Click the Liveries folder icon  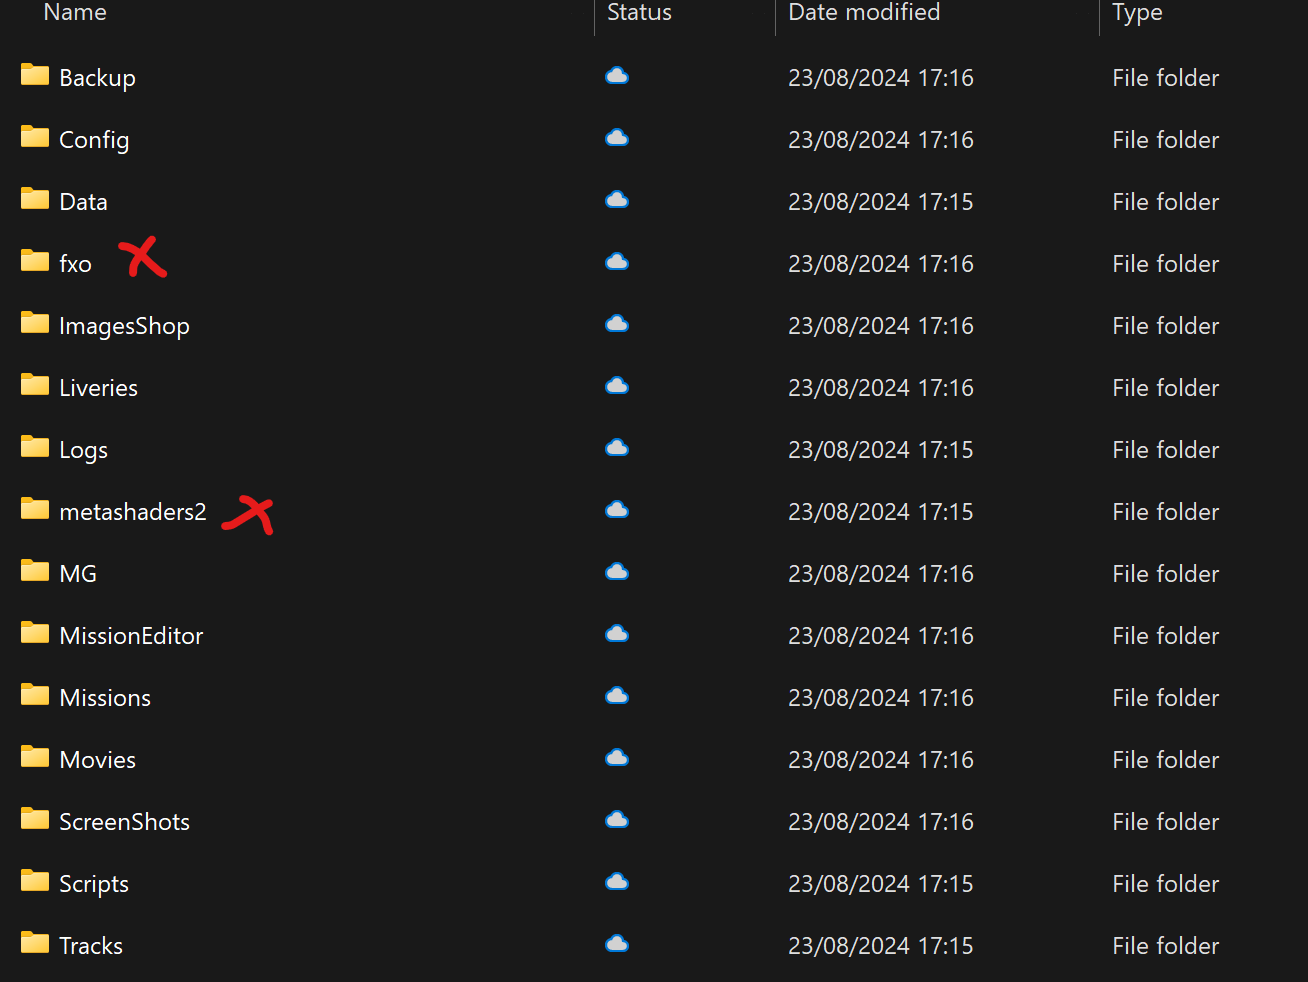pos(35,385)
